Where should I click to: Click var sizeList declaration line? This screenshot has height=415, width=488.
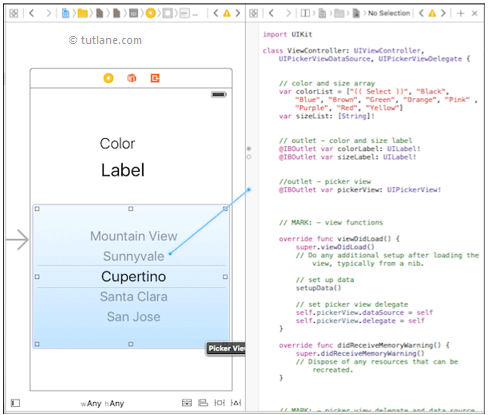[x=327, y=116]
